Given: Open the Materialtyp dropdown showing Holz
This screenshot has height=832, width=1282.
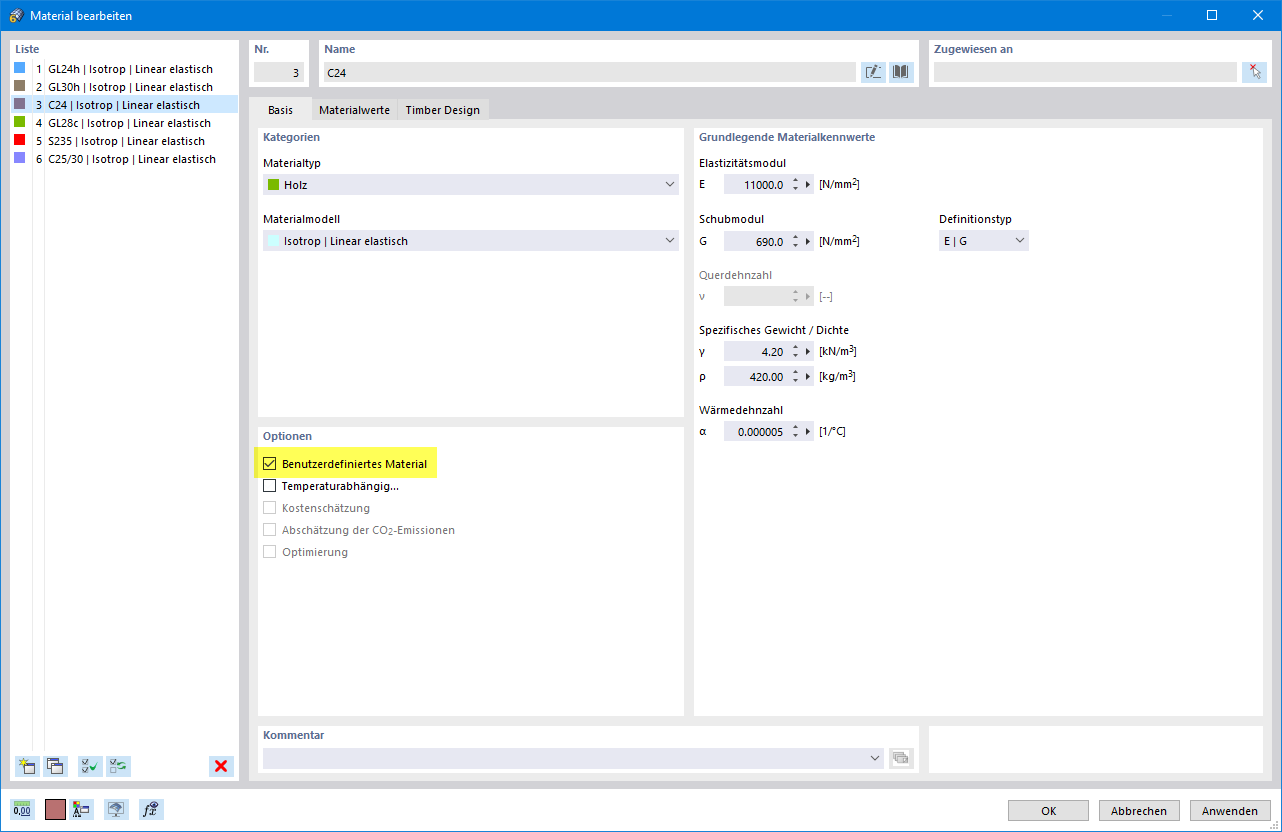Looking at the screenshot, I should pyautogui.click(x=471, y=185).
